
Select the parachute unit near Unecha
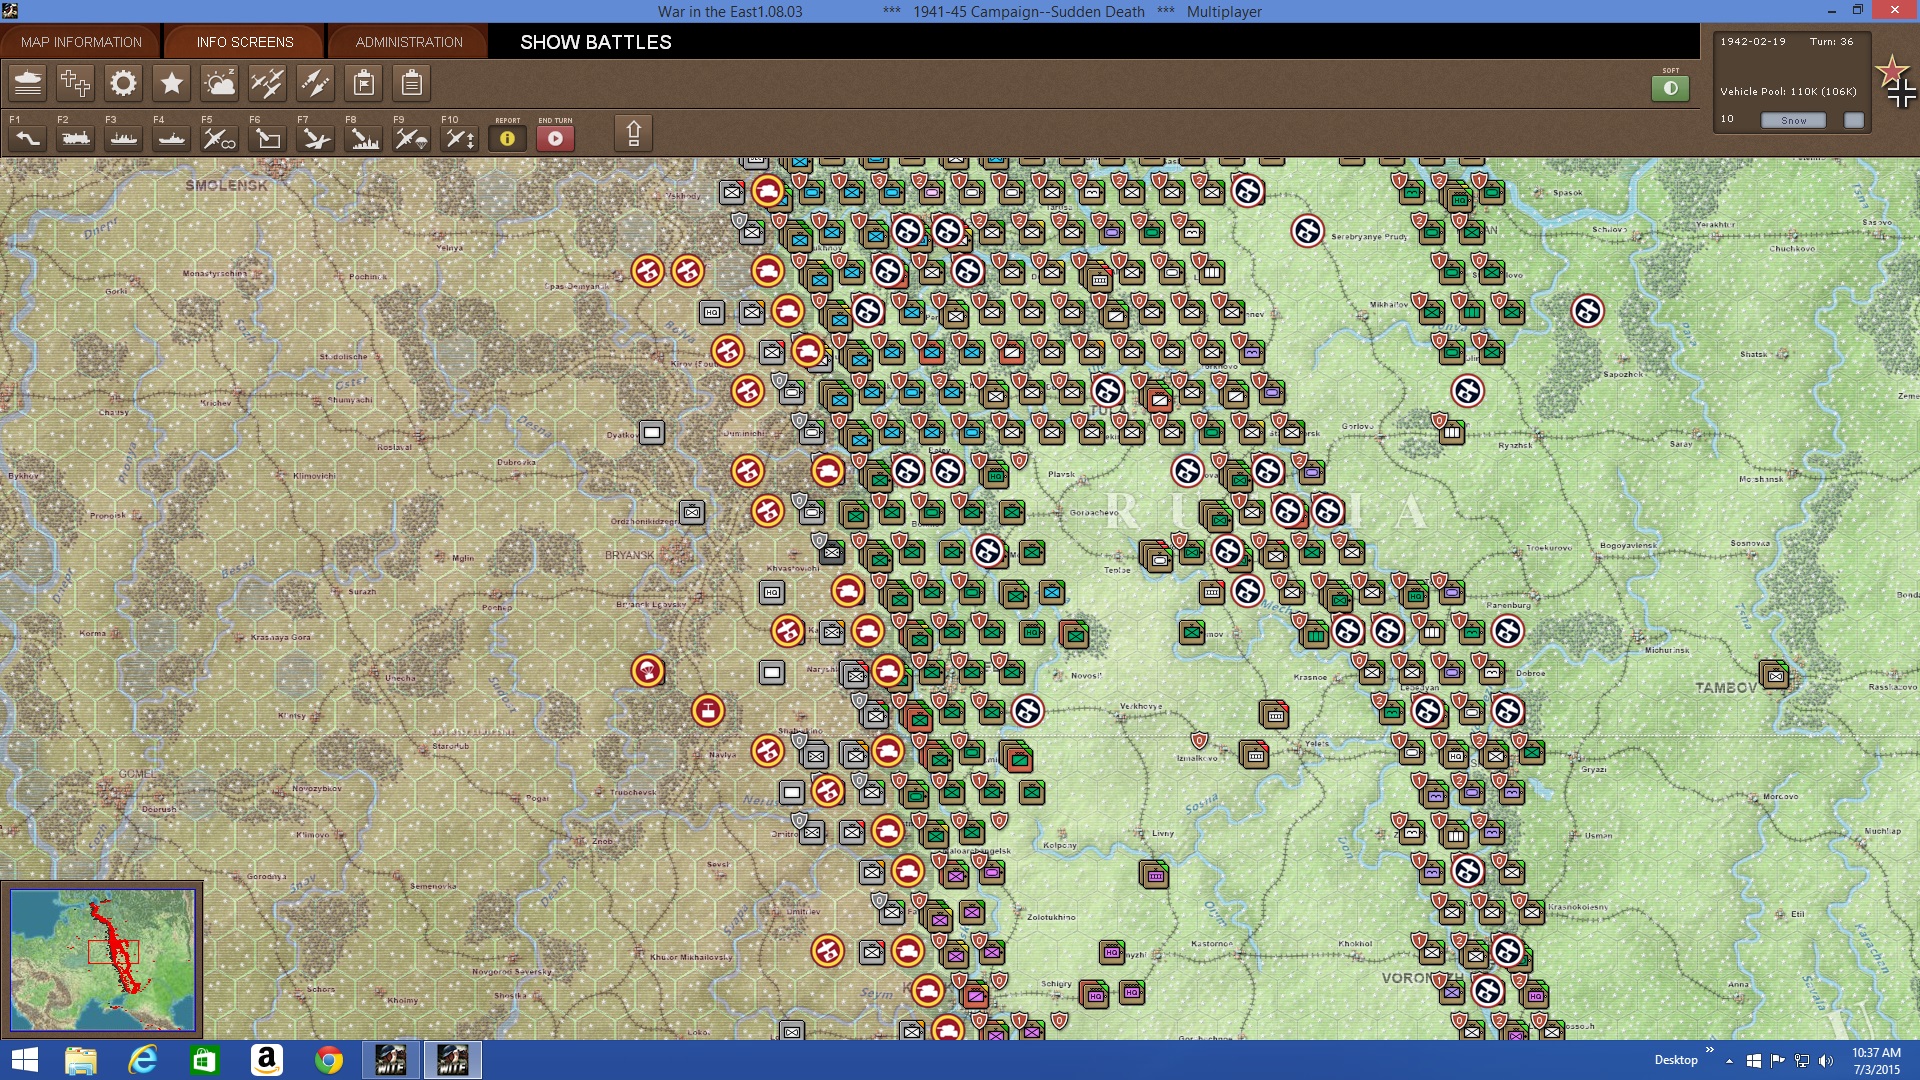(x=648, y=671)
